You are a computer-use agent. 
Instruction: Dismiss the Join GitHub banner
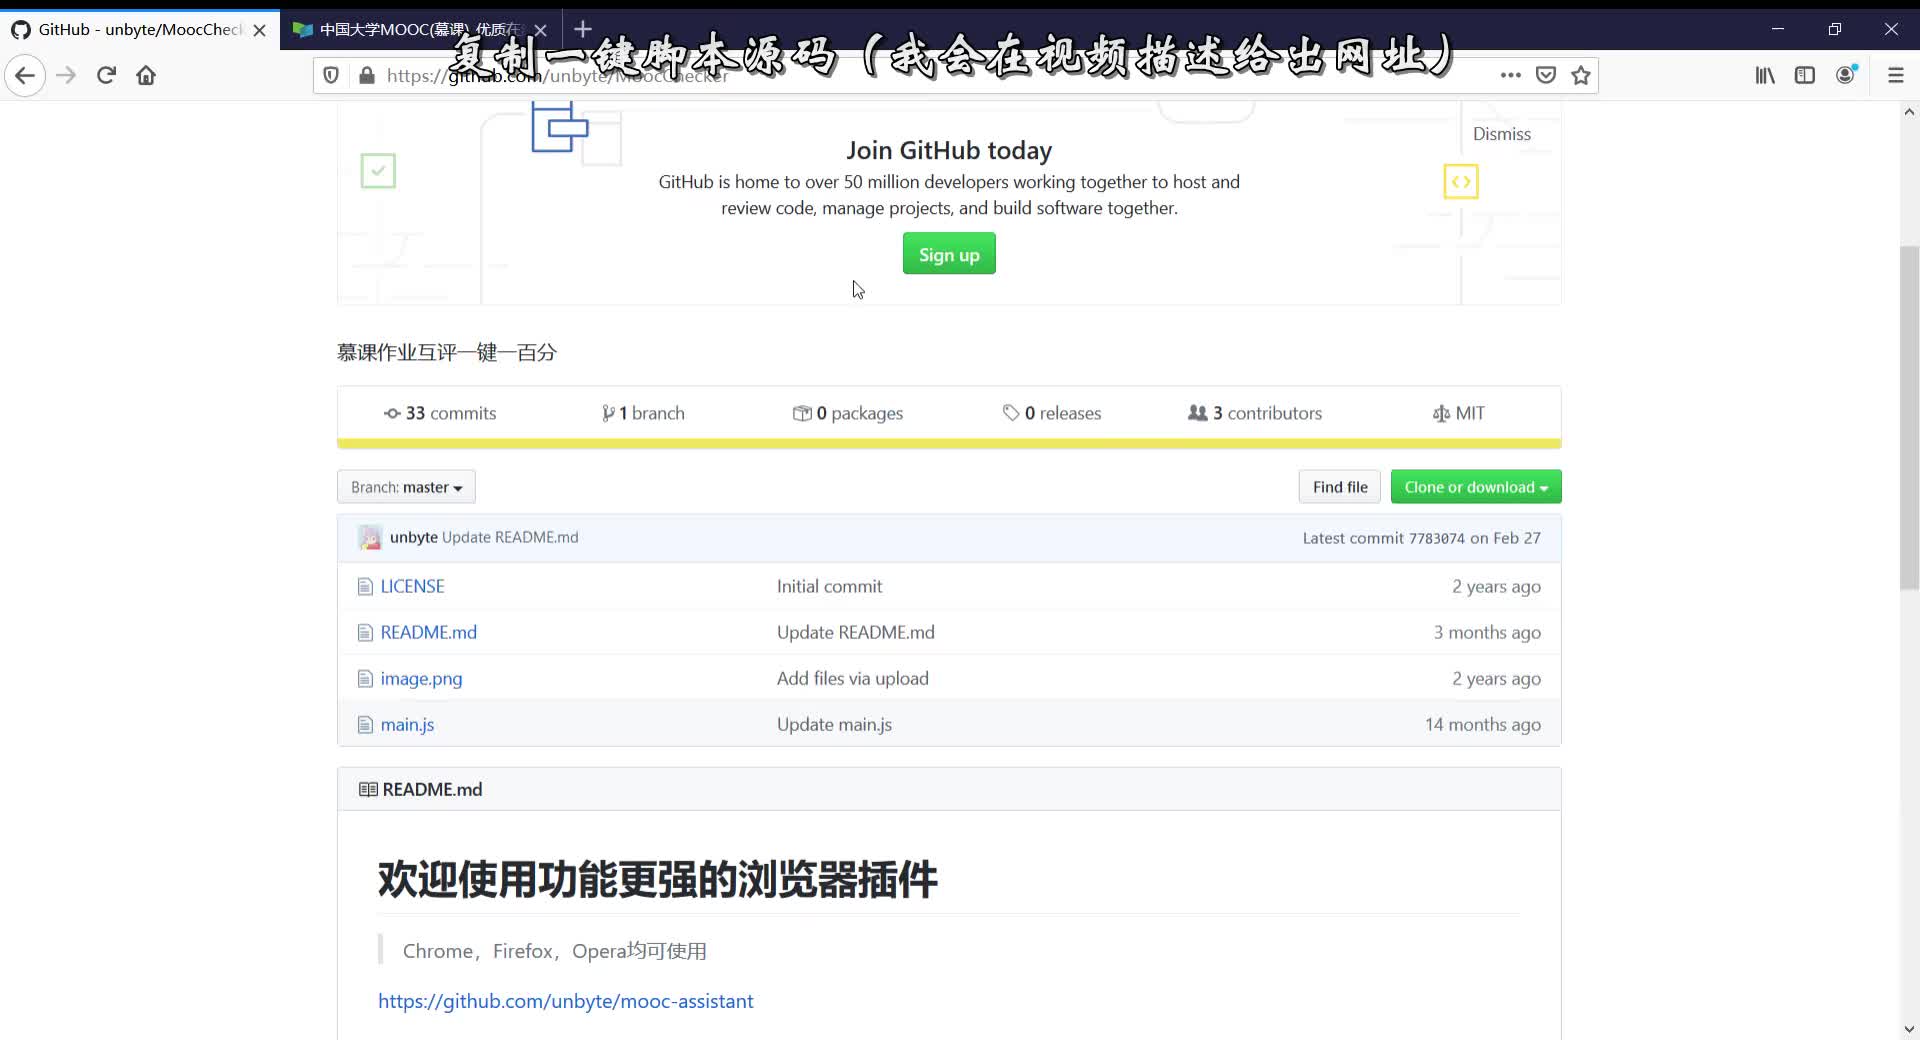[1501, 134]
